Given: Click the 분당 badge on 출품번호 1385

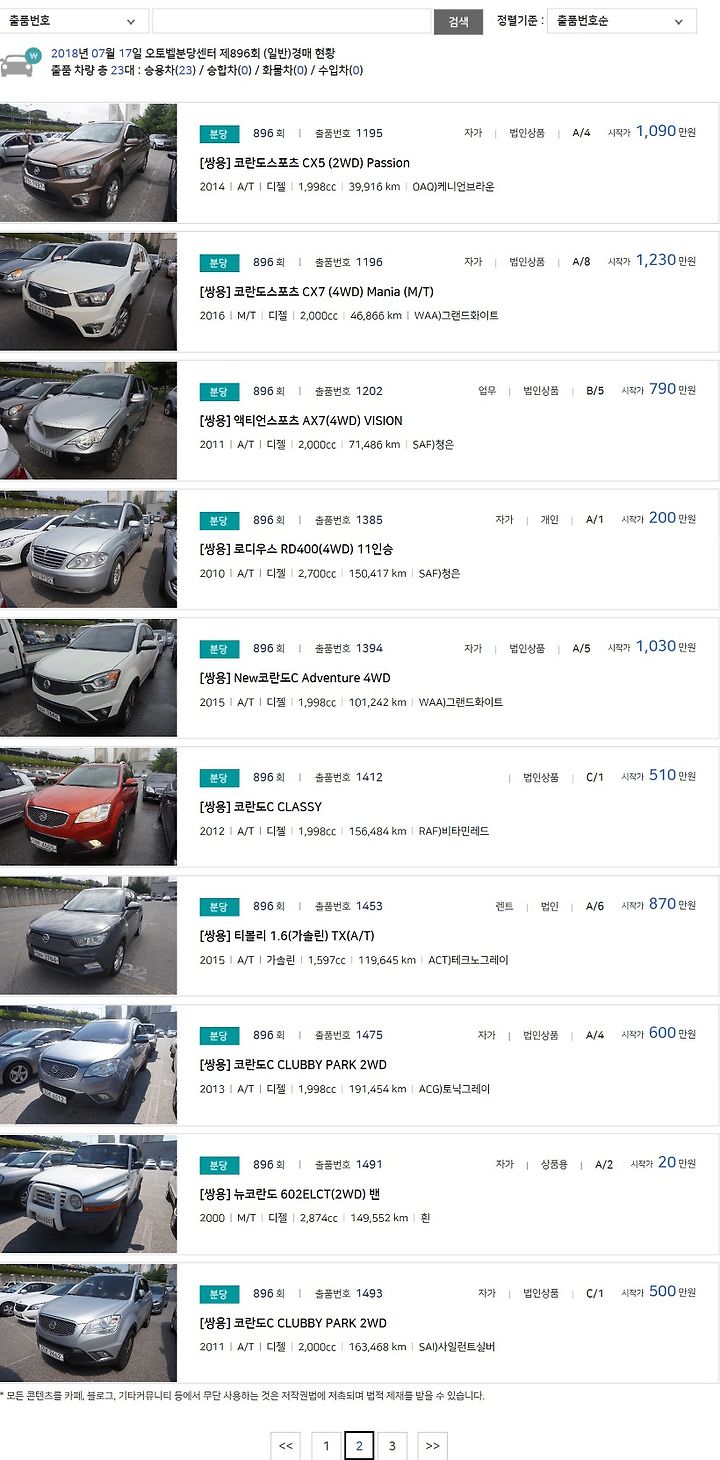Looking at the screenshot, I should point(219,520).
